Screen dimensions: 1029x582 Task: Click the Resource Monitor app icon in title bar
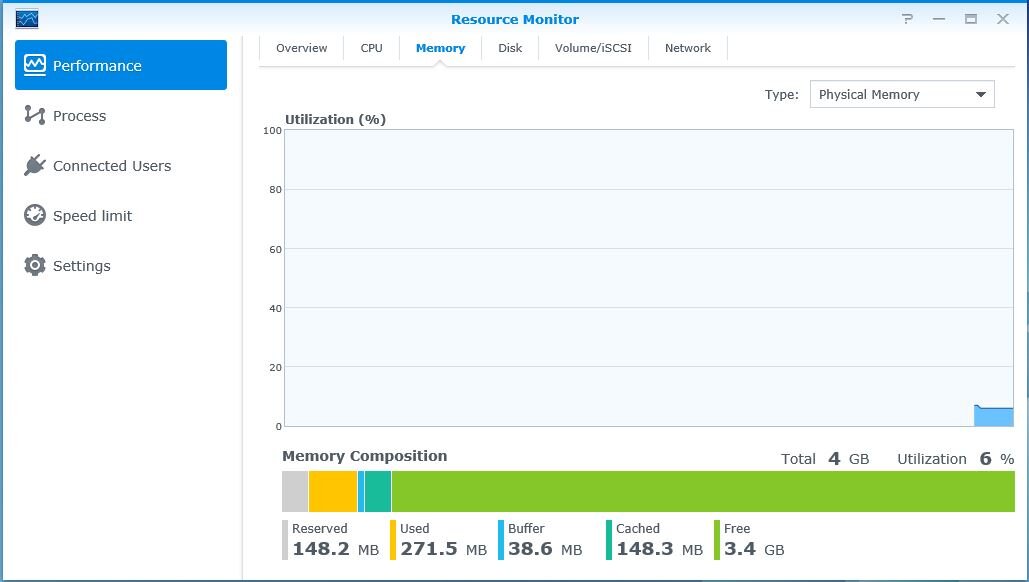tap(27, 18)
